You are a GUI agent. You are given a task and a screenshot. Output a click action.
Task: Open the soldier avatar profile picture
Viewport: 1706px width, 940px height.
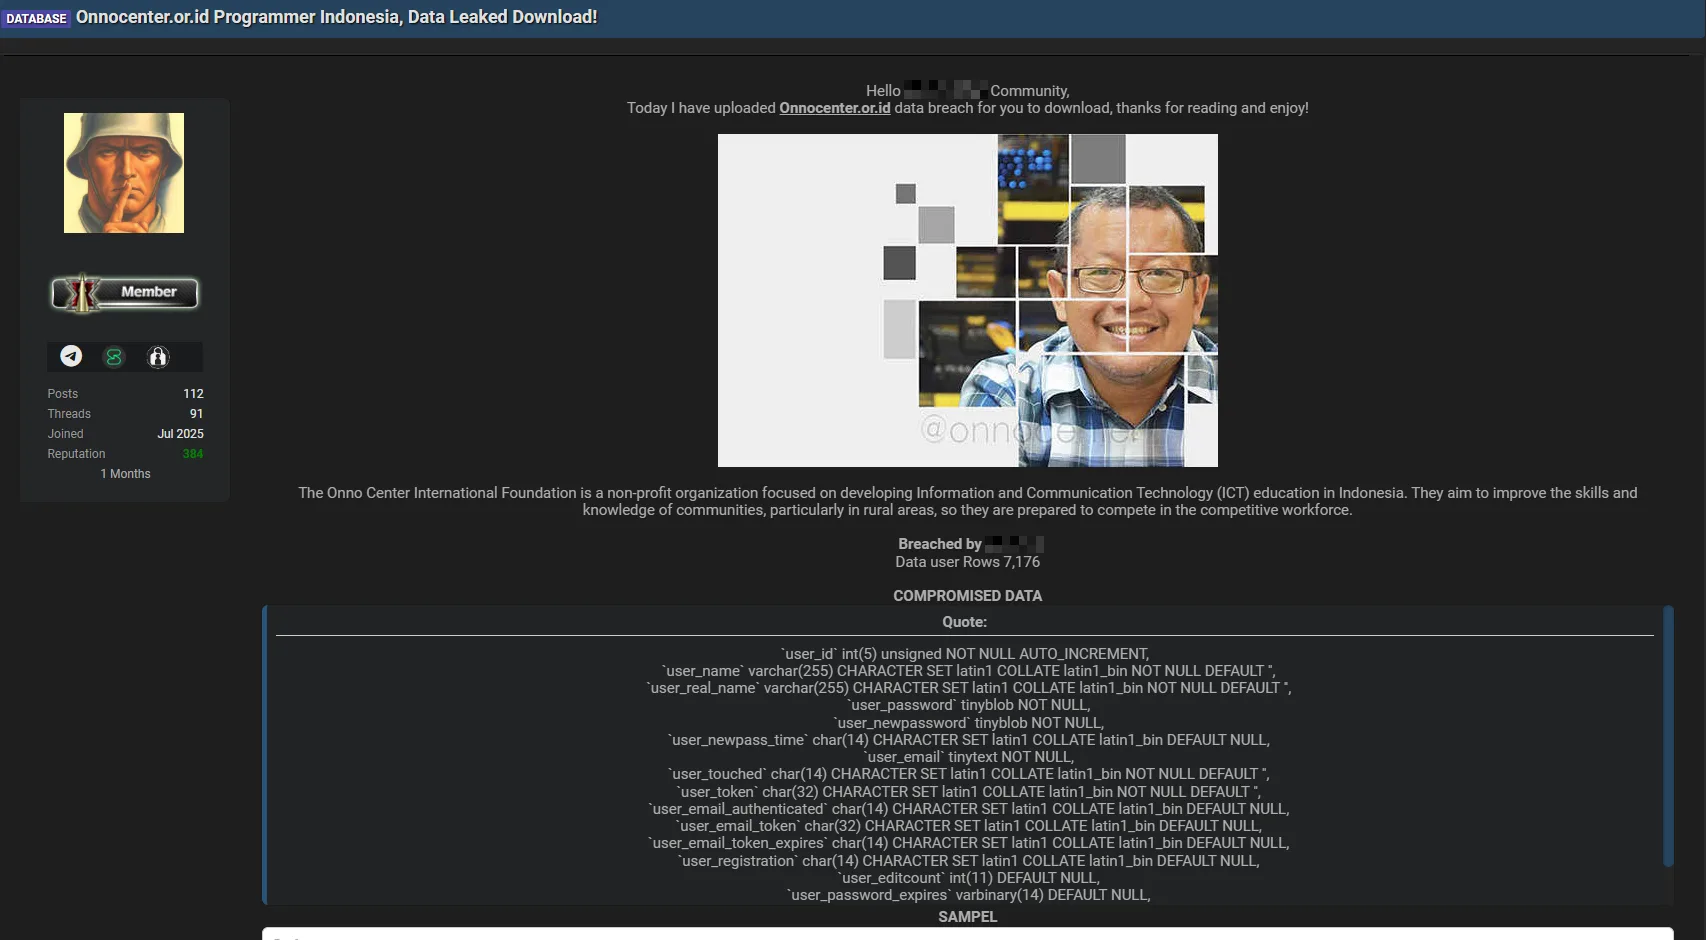click(x=124, y=173)
